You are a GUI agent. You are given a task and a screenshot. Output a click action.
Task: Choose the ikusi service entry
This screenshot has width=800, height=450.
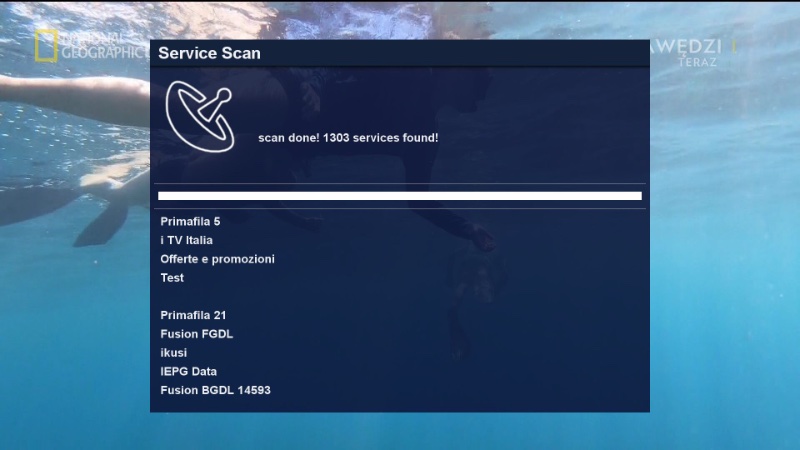[174, 353]
